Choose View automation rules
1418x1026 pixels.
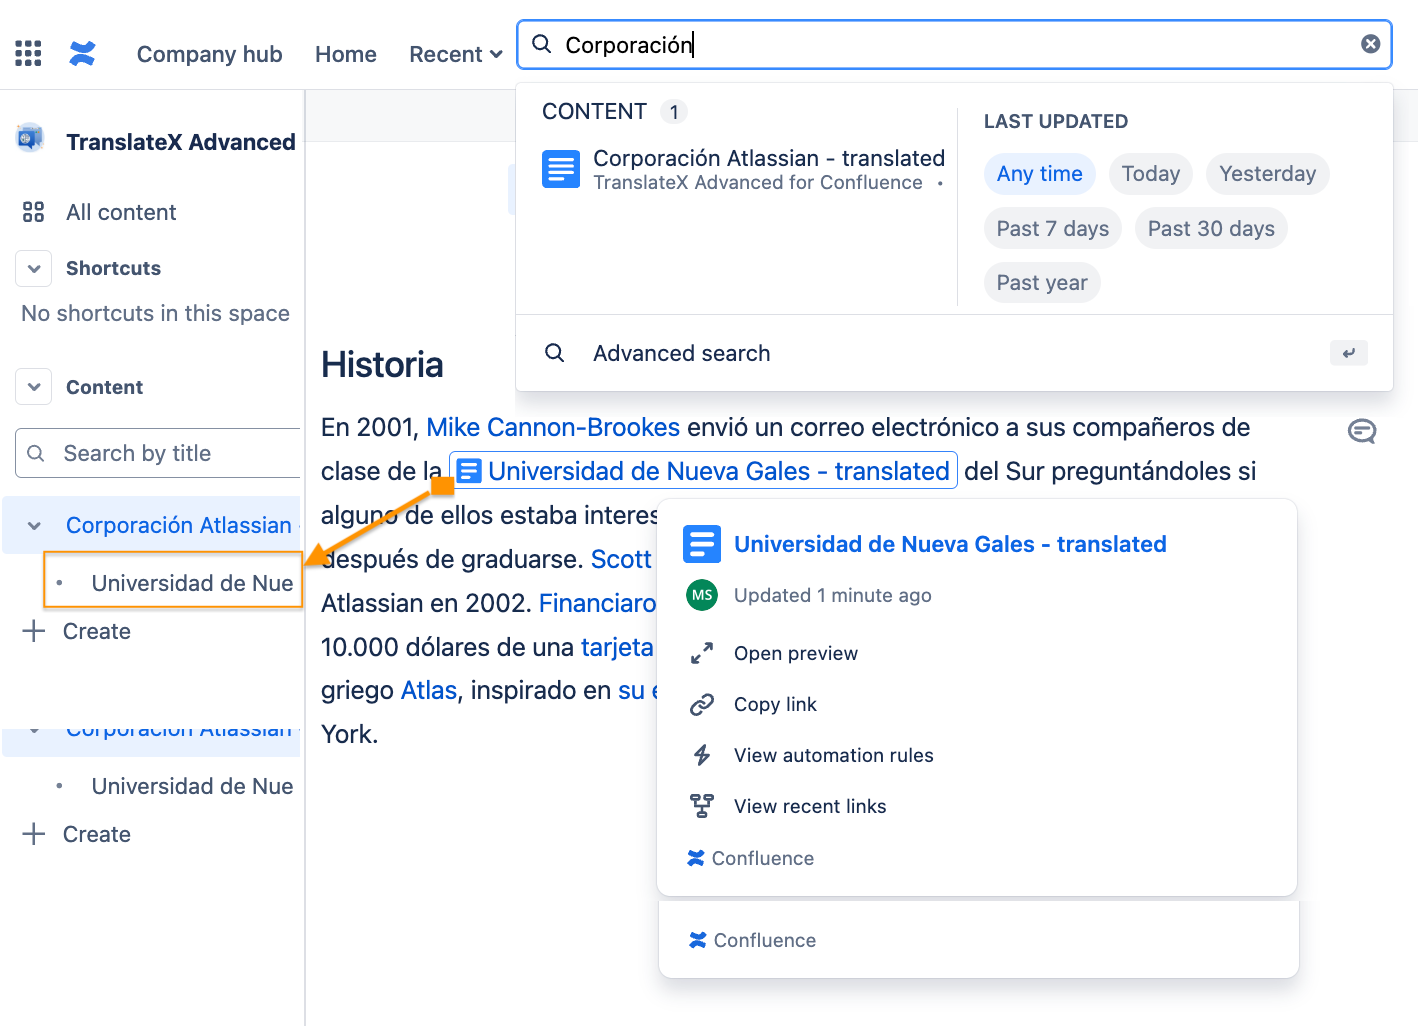coord(834,755)
